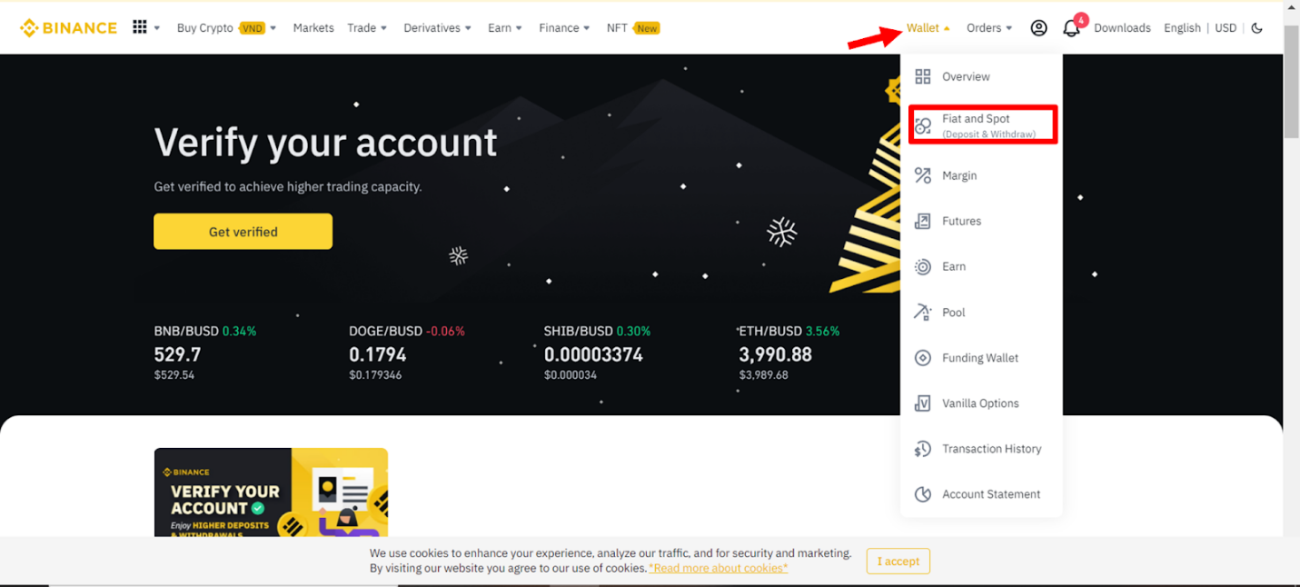Image resolution: width=1300 pixels, height=587 pixels.
Task: Click the Funding Wallet icon
Action: click(x=922, y=358)
